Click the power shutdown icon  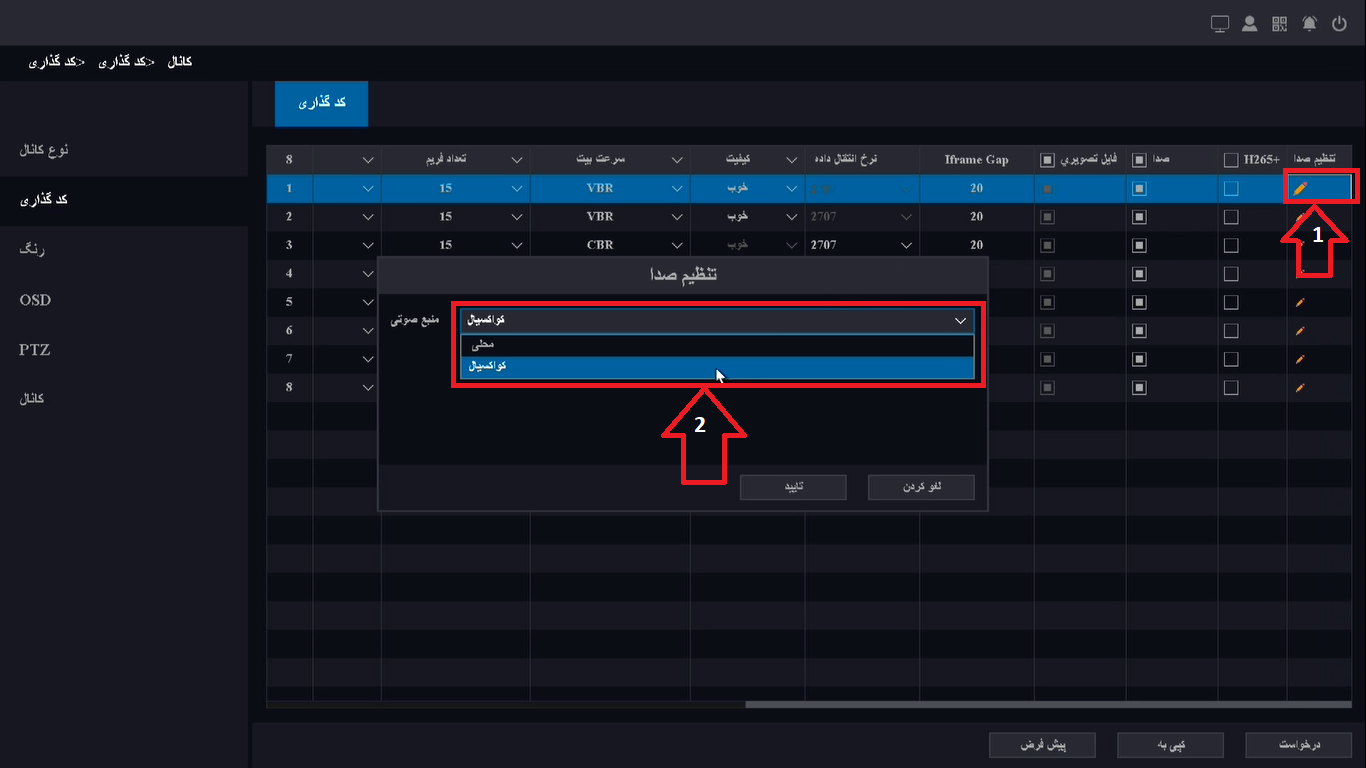(1340, 24)
